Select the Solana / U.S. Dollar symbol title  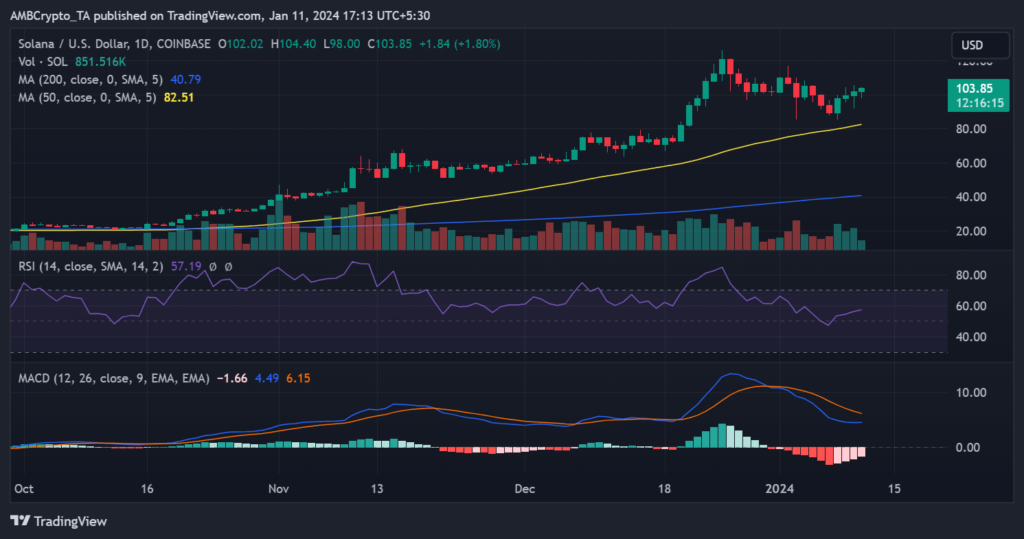95,44
